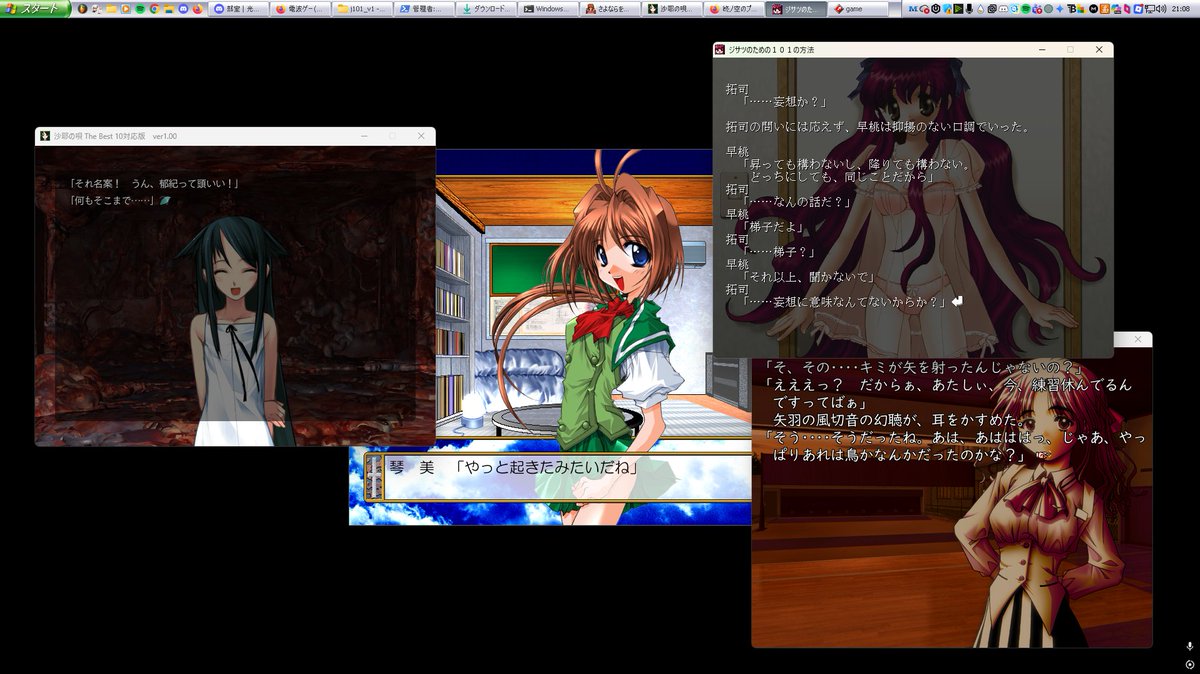Open Spotify from the system tray

1025,9
